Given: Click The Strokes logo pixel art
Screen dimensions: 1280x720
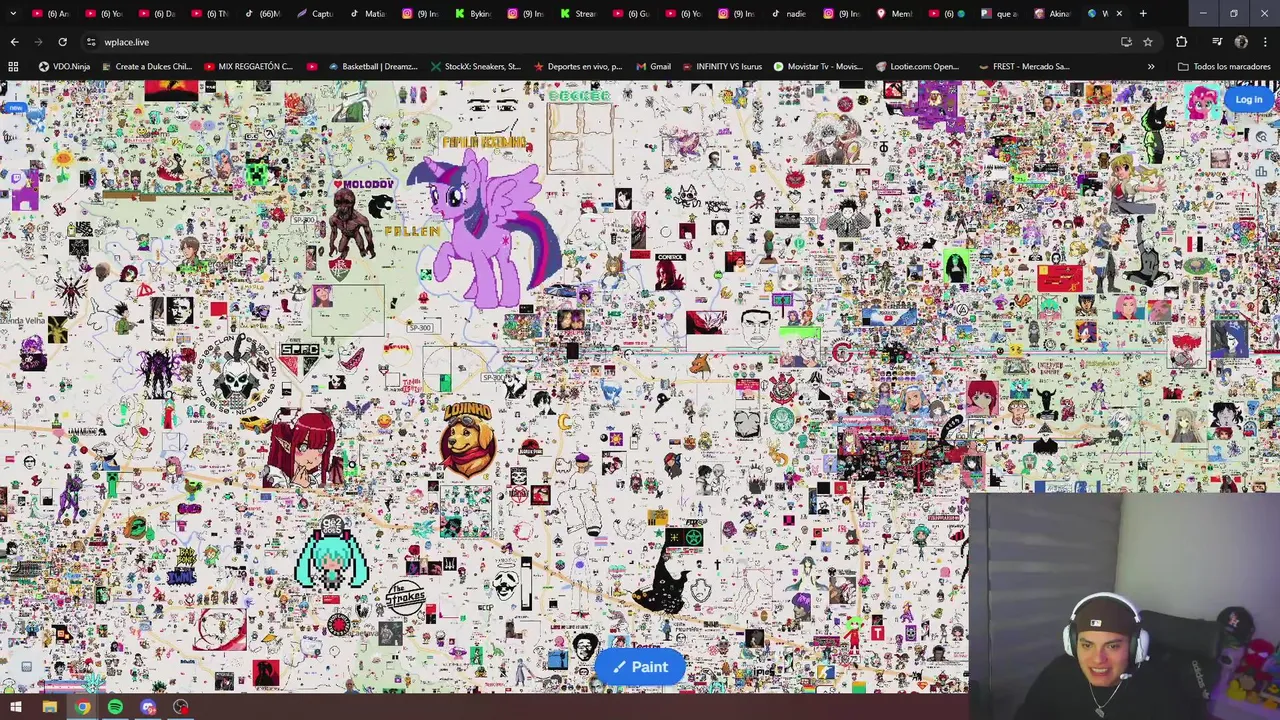Looking at the screenshot, I should [x=405, y=596].
